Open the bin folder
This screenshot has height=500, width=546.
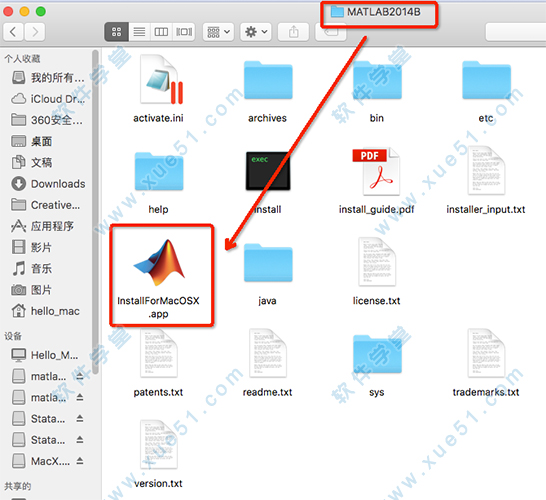[377, 80]
